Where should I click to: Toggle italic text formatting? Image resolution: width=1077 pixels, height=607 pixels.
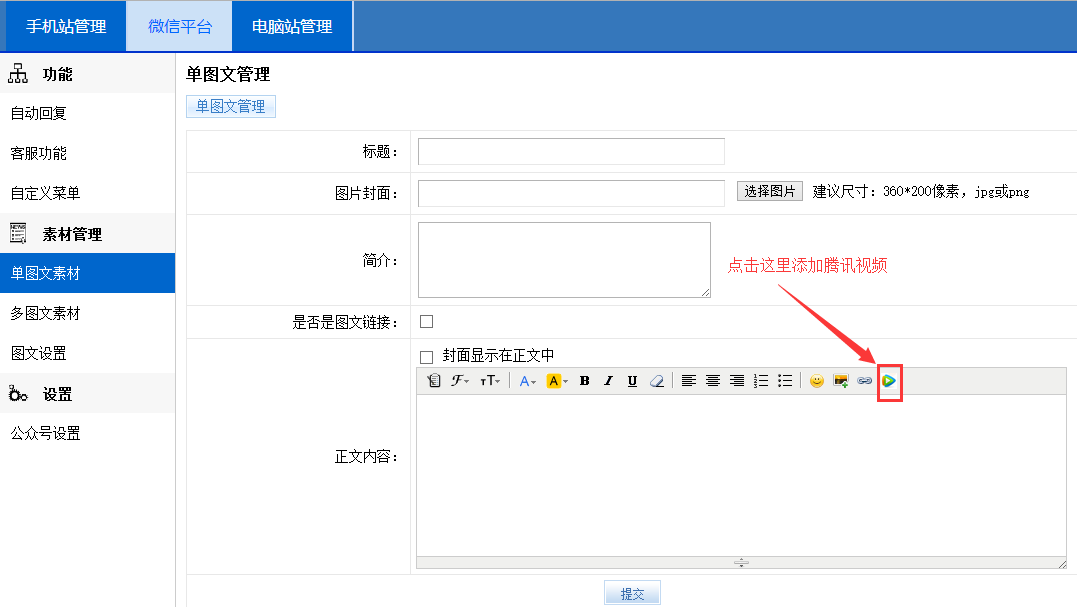coord(608,381)
